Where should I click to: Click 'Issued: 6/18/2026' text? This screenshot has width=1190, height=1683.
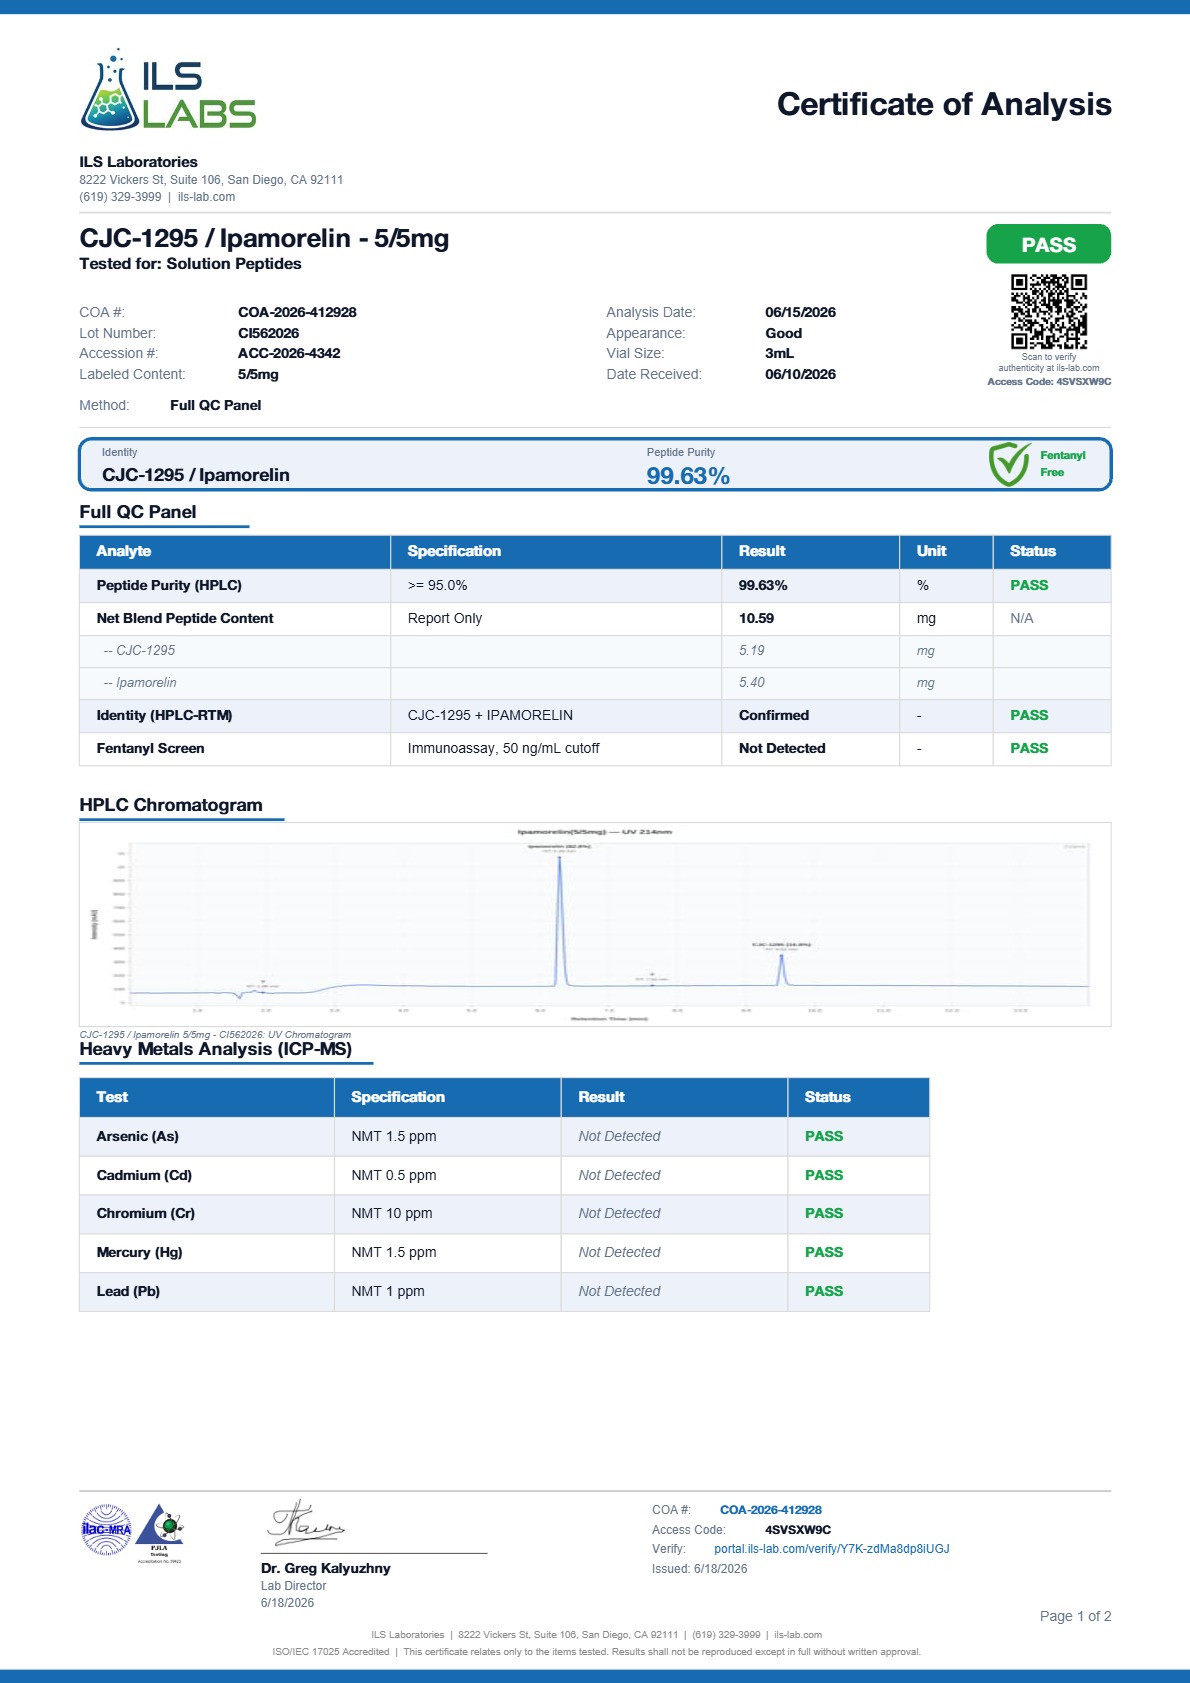(700, 1569)
